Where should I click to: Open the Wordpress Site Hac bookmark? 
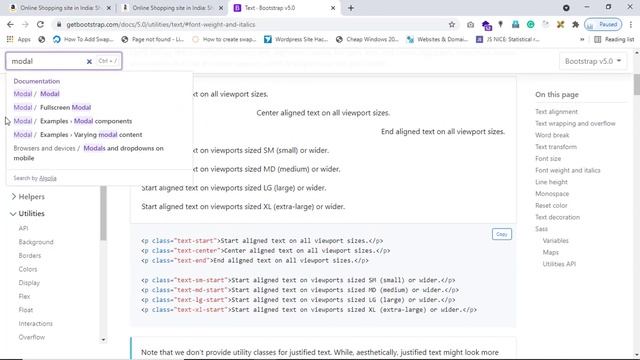[296, 39]
